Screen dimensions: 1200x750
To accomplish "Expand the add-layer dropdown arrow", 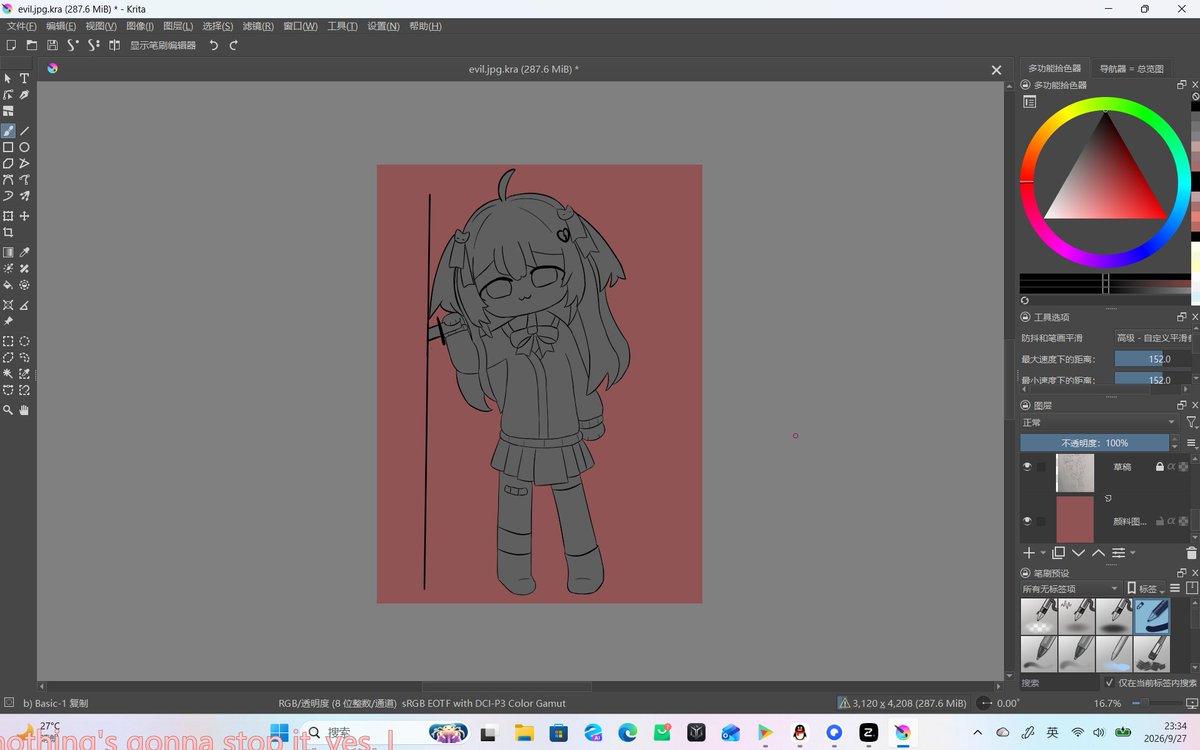I will click(x=1043, y=553).
